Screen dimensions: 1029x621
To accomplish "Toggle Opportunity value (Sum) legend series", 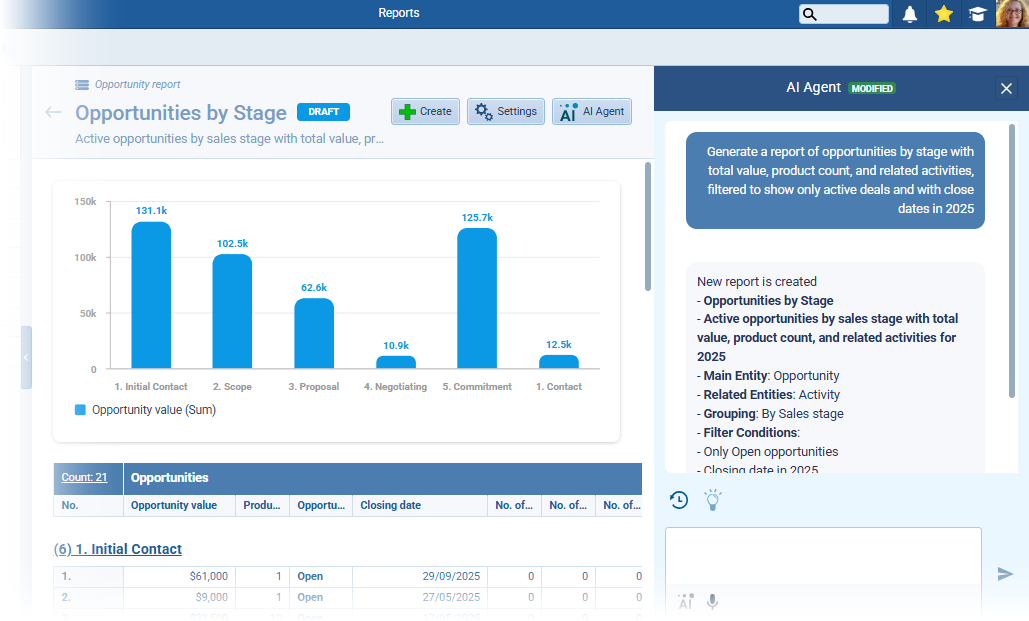I will click(145, 409).
